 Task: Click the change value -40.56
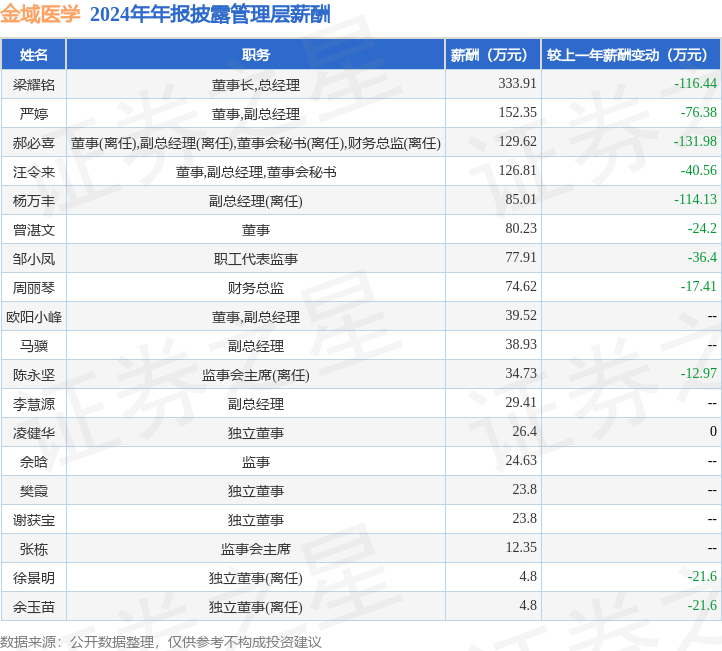tap(699, 170)
